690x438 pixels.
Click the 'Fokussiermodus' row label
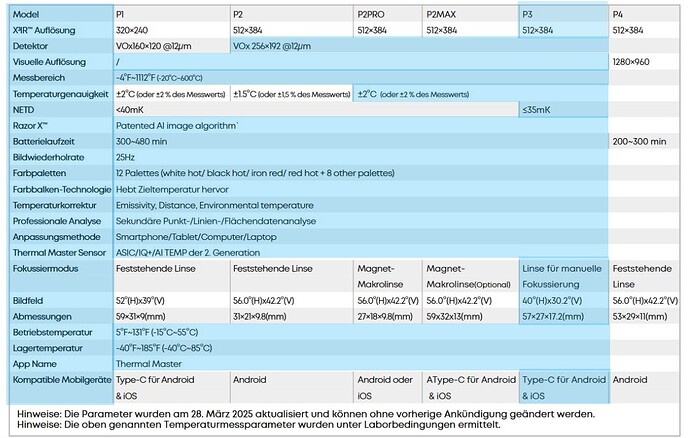[45, 269]
